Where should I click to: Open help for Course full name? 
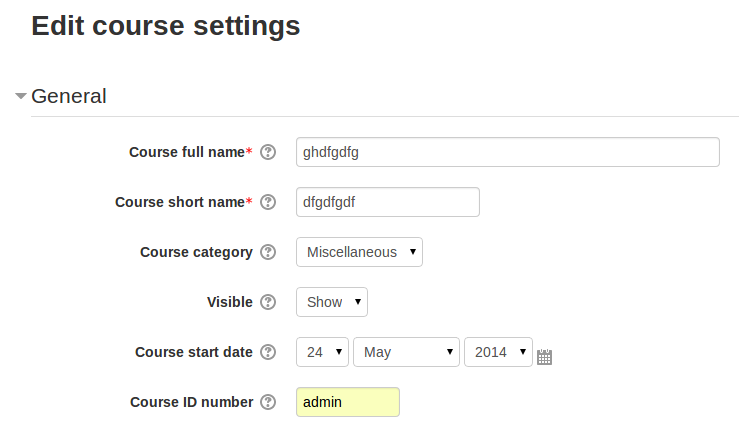[x=268, y=152]
